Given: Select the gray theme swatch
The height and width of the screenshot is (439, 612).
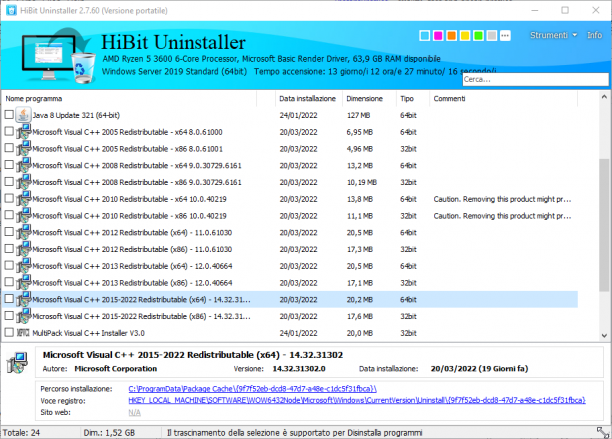Looking at the screenshot, I should 492,36.
